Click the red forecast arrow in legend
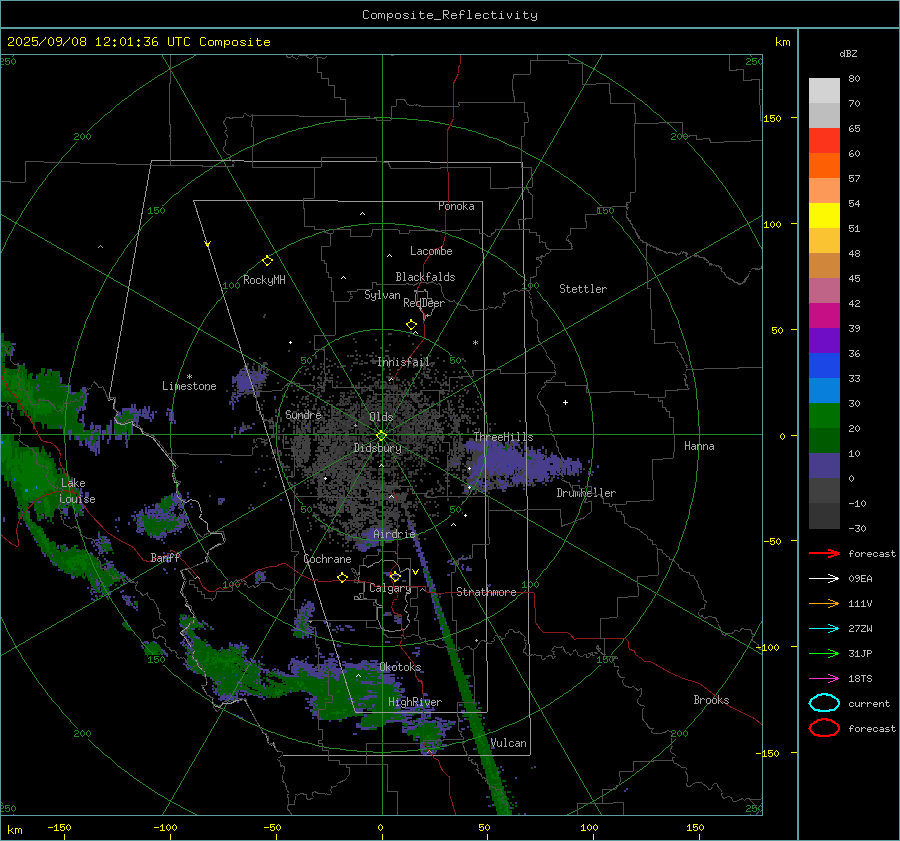 point(825,553)
